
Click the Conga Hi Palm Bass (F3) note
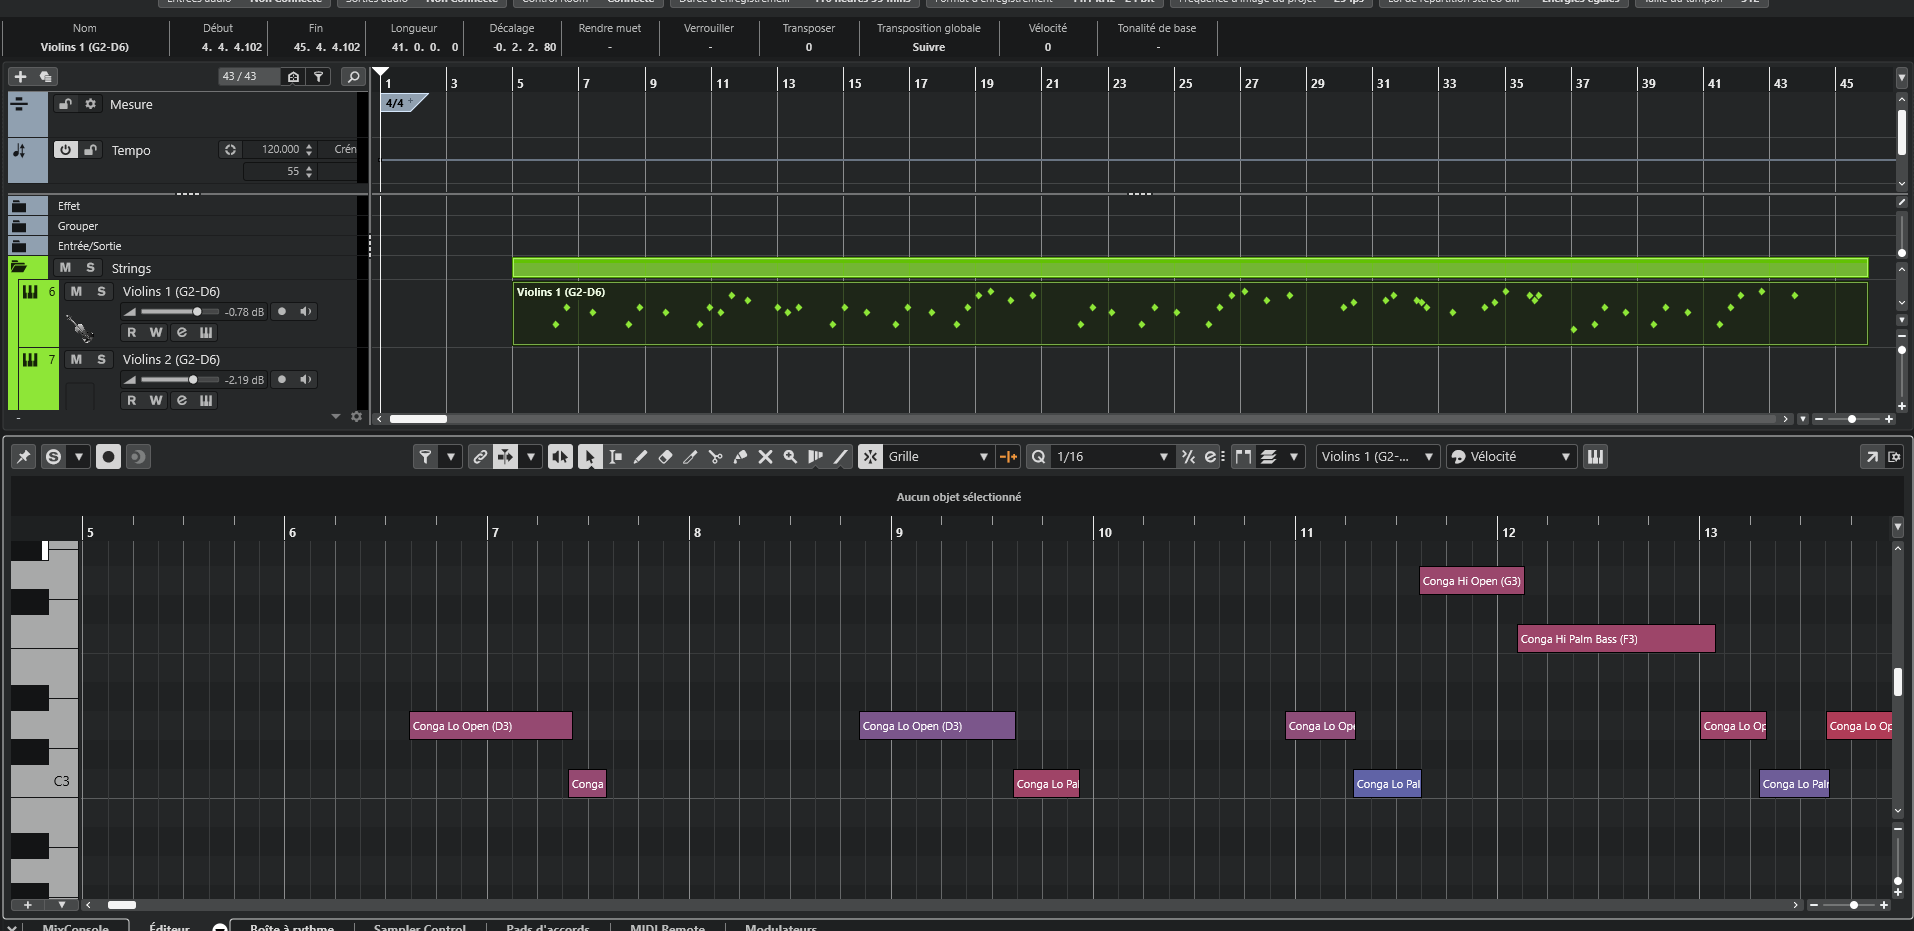(1615, 639)
